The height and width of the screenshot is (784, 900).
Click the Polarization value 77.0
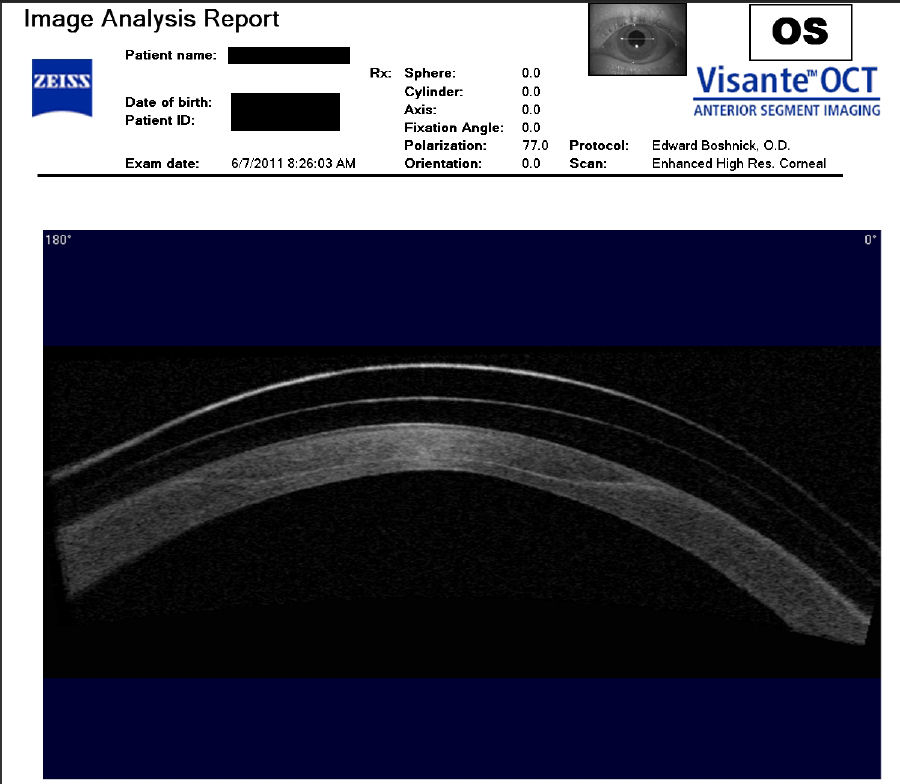point(531,146)
